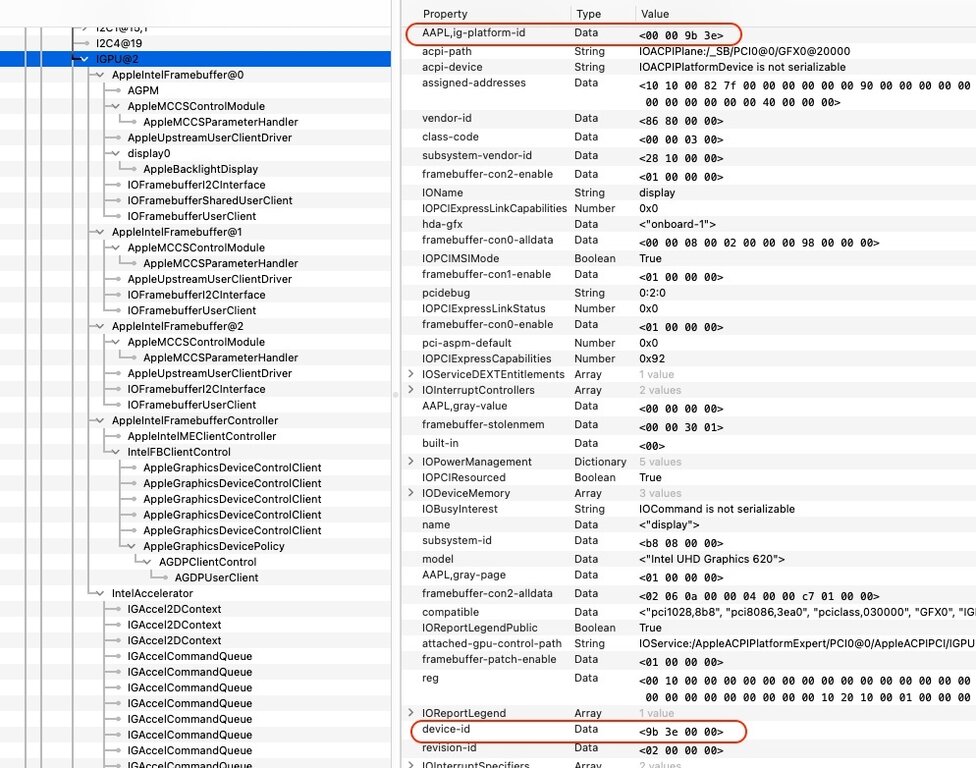Image resolution: width=976 pixels, height=768 pixels.
Task: Sort by the Type column header
Action: click(588, 14)
